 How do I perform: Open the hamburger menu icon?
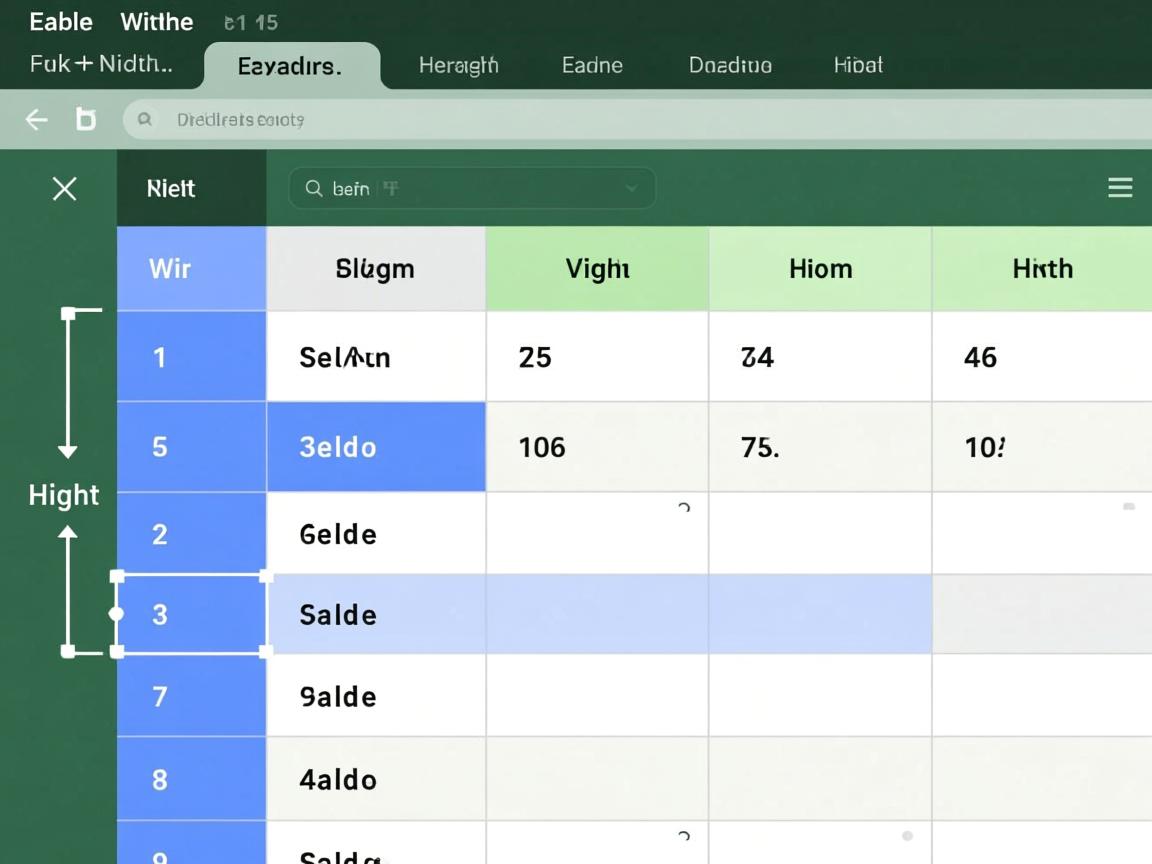[x=1120, y=188]
